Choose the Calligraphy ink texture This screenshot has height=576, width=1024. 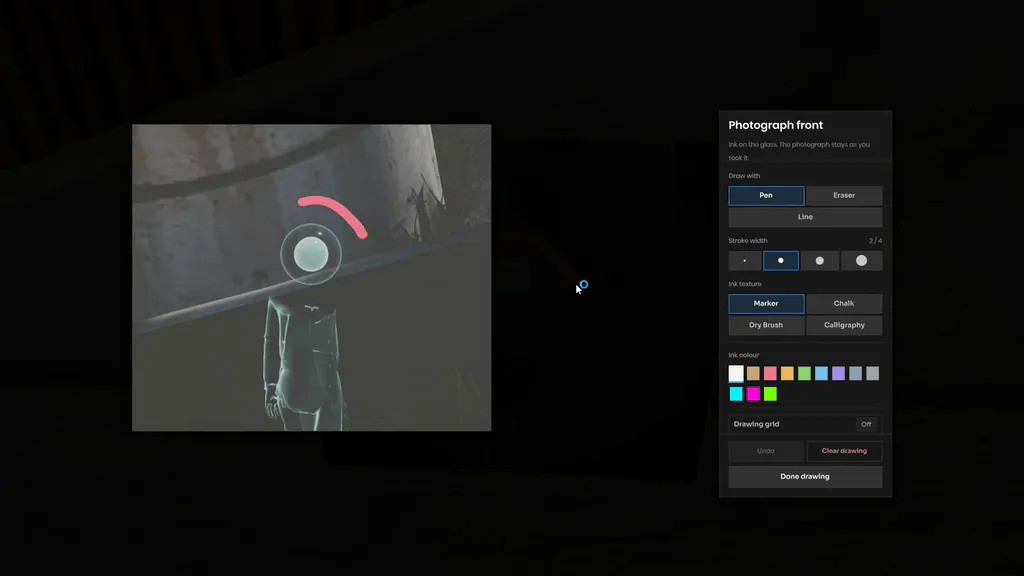click(844, 325)
